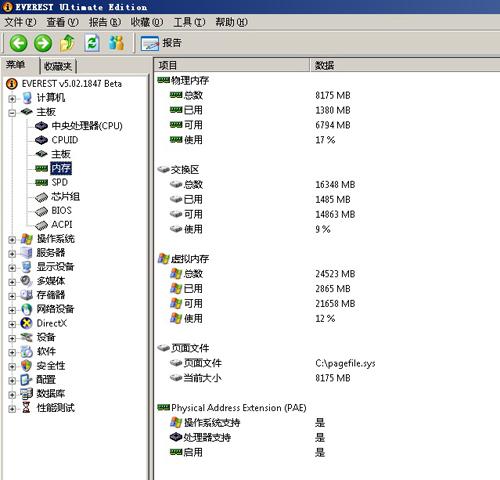Collapse the 主板 tree node
Screen dimensions: 500x480
12,113
